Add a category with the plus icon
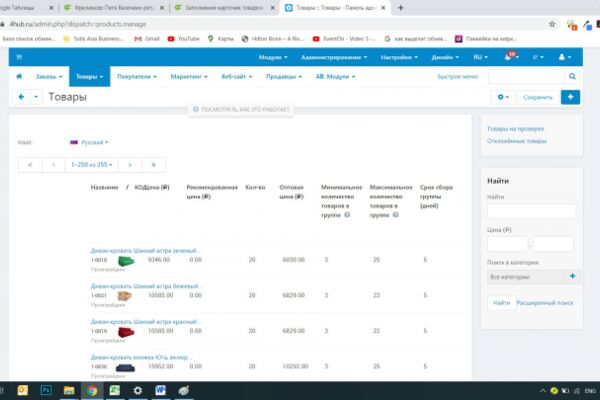Viewport: 600px width, 400px height. point(572,276)
